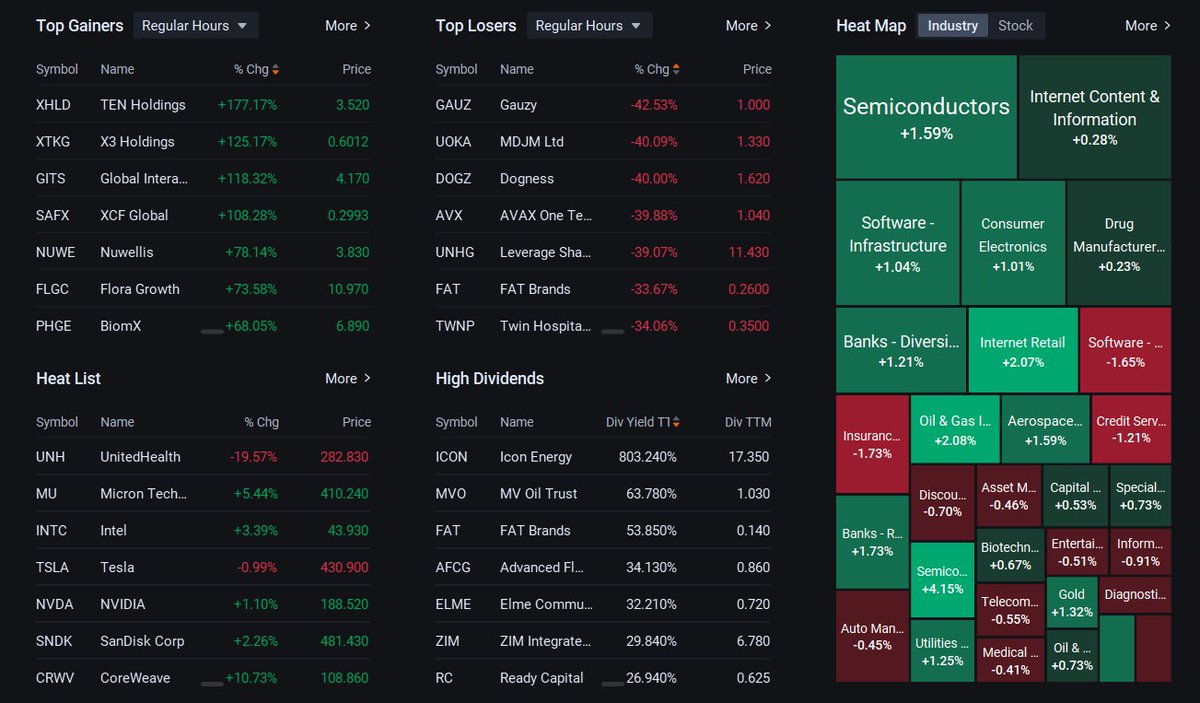1200x703 pixels.
Task: Click the Telecom -0.55% tile
Action: point(1010,609)
